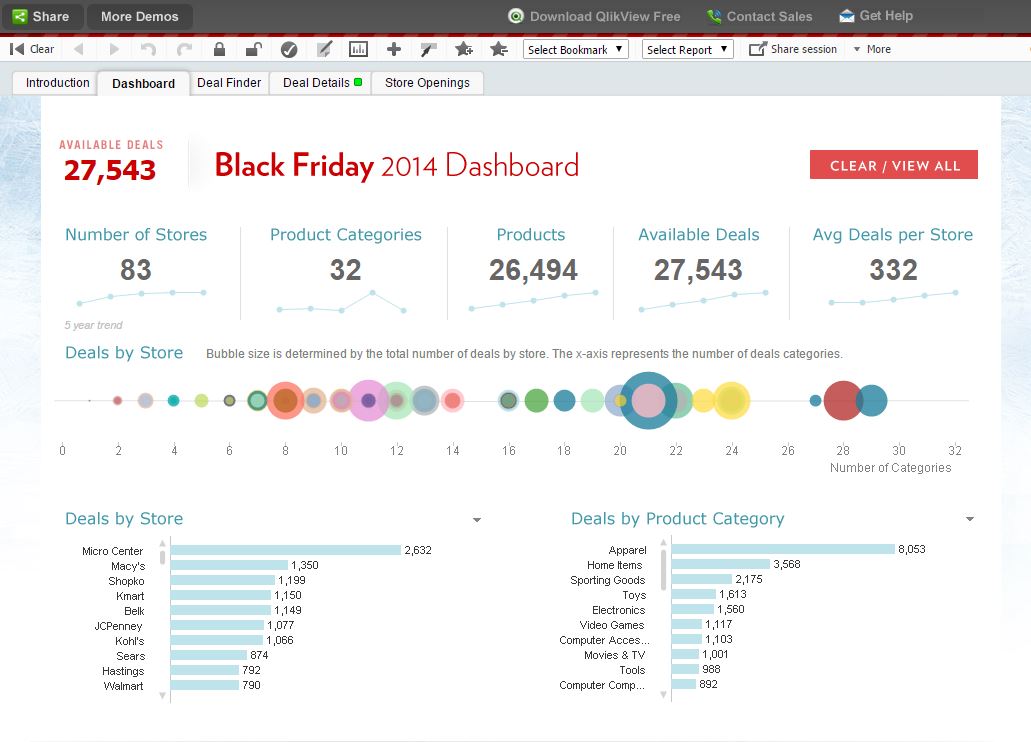Select Home Items category label

pos(615,565)
